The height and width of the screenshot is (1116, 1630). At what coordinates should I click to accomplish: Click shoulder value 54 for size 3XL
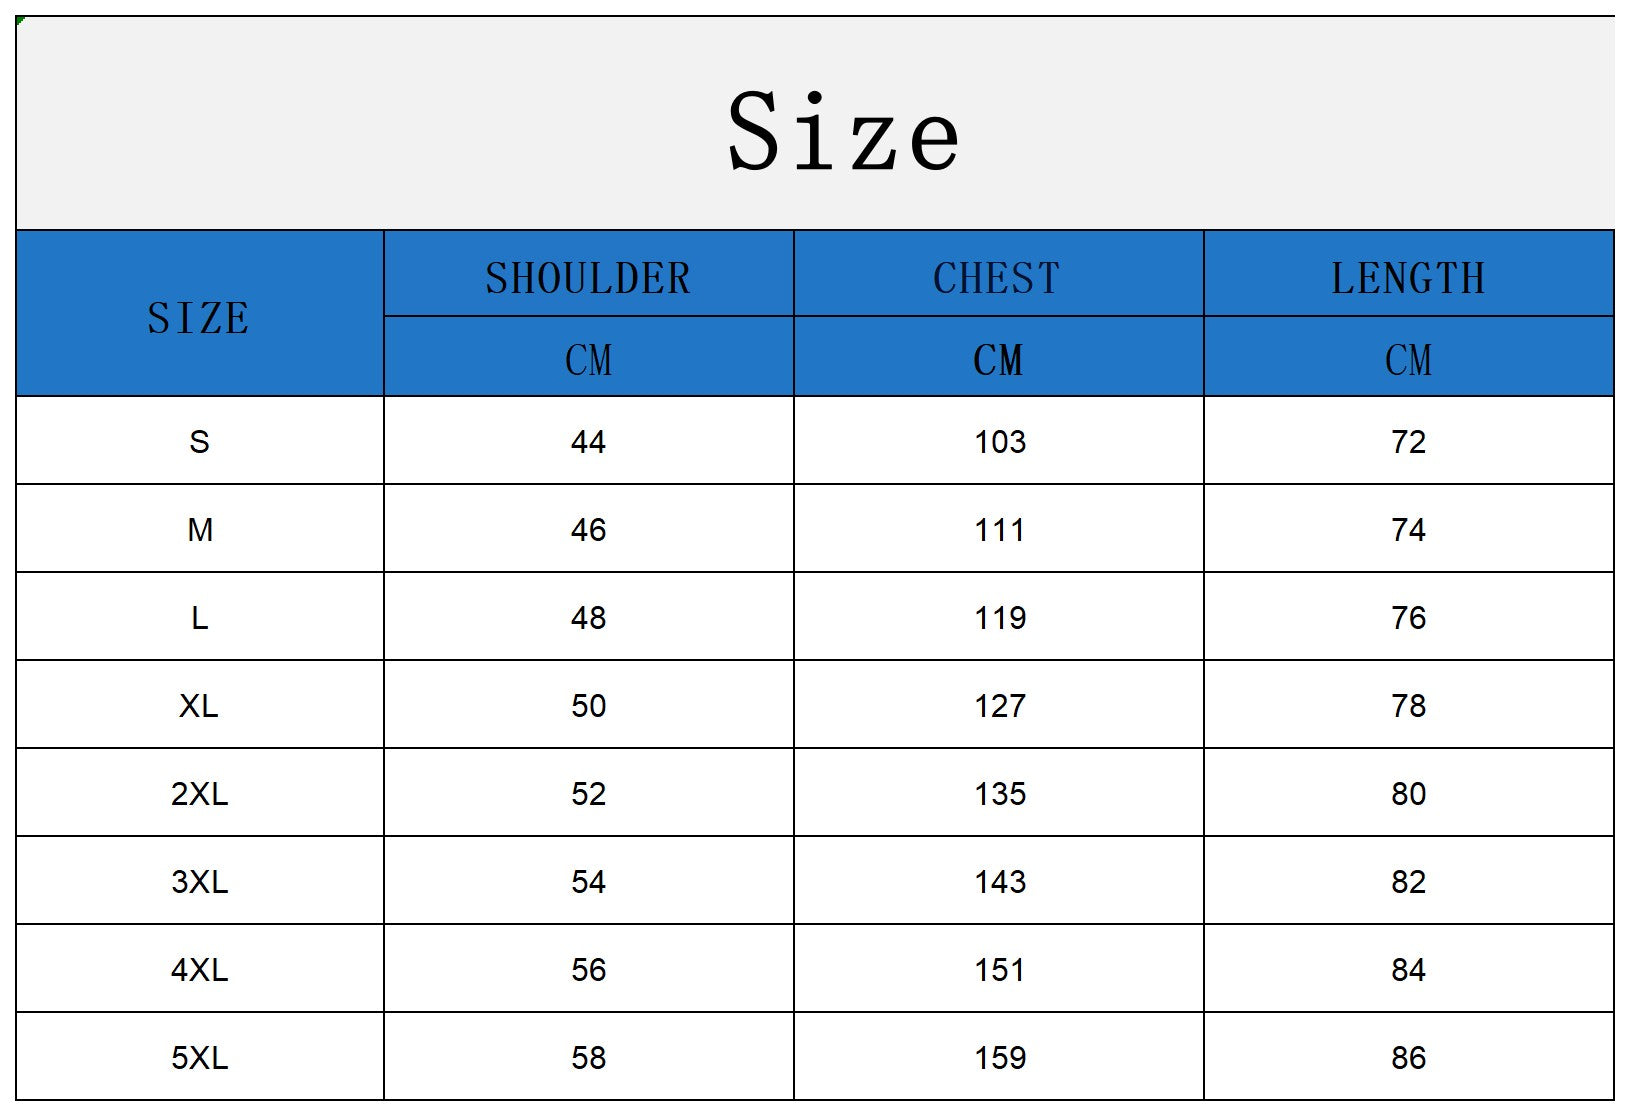(588, 882)
